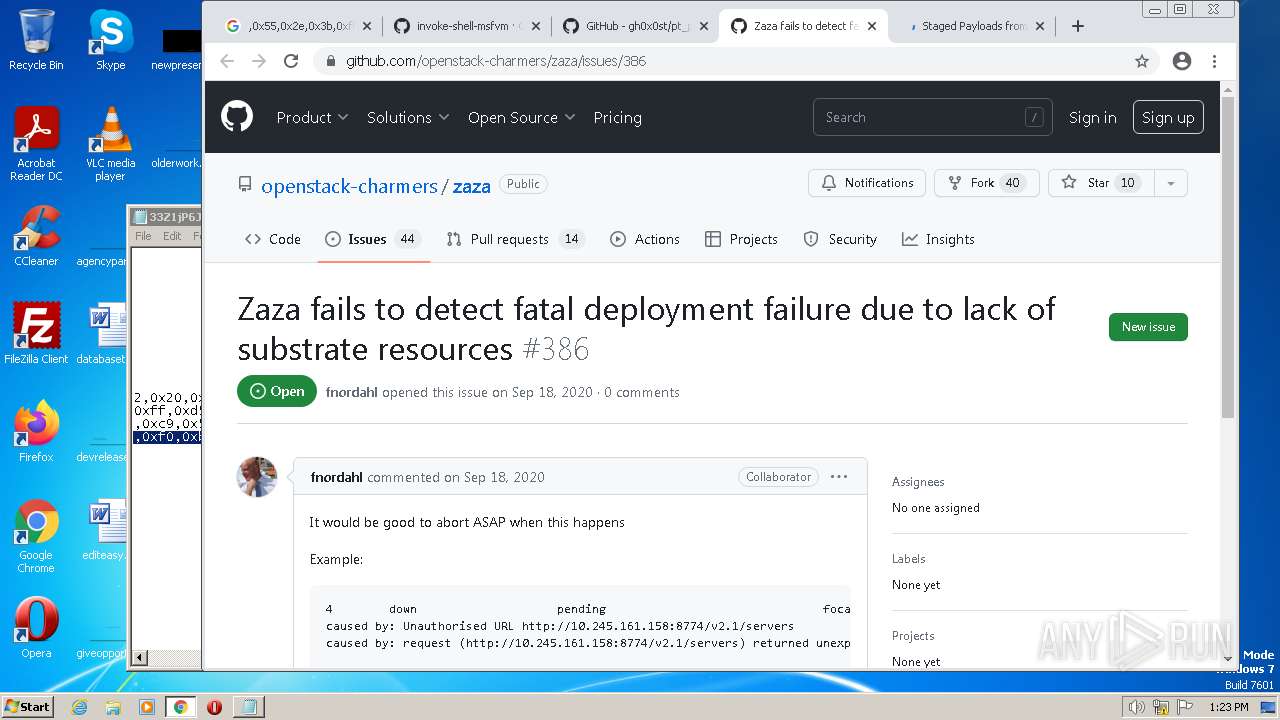Open the Opera desktop icon
The height and width of the screenshot is (720, 1280).
click(36, 628)
